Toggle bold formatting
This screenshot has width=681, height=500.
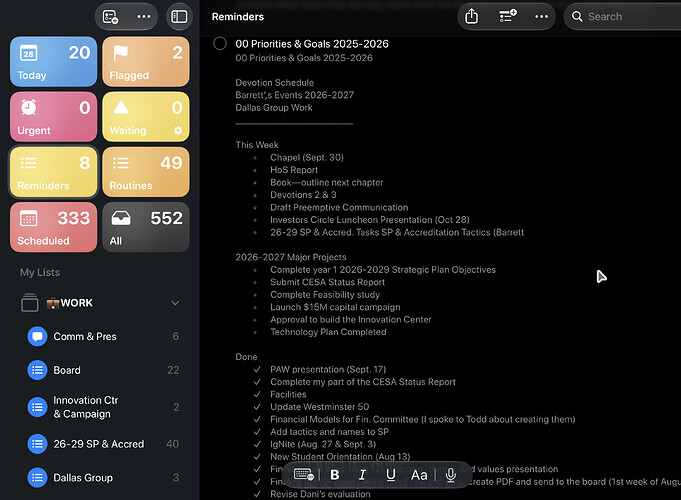[334, 475]
